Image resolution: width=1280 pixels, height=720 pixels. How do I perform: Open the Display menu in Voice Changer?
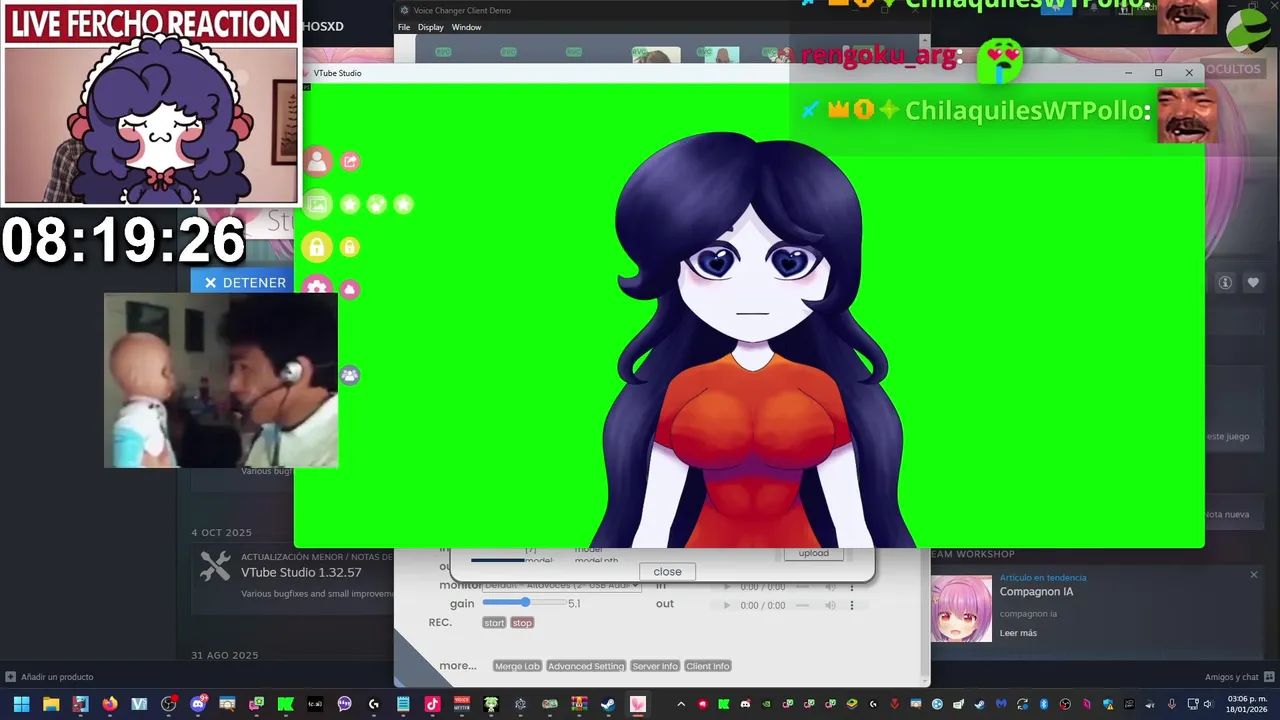click(x=431, y=27)
